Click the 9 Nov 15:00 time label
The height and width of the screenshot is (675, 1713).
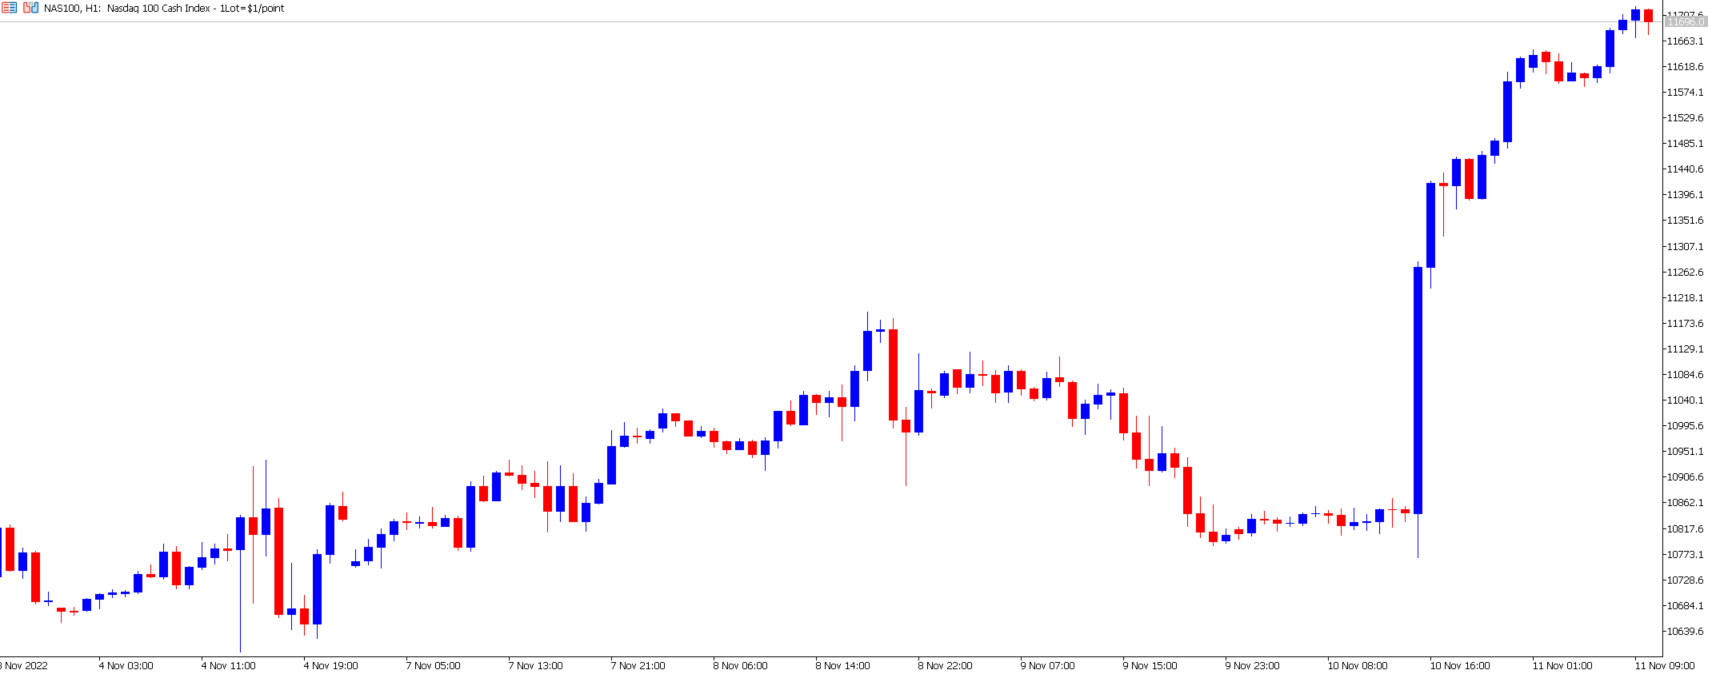pyautogui.click(x=1149, y=666)
